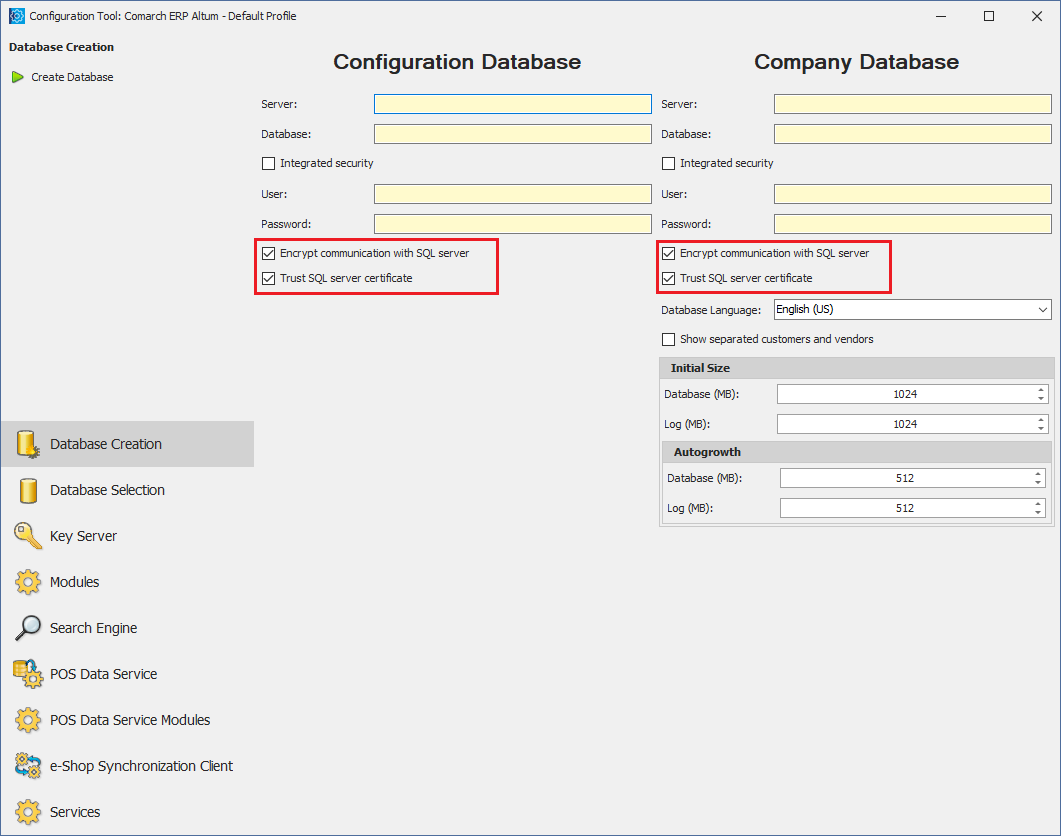This screenshot has width=1061, height=836.
Task: Click the POS Data Service icon
Action: pos(28,674)
